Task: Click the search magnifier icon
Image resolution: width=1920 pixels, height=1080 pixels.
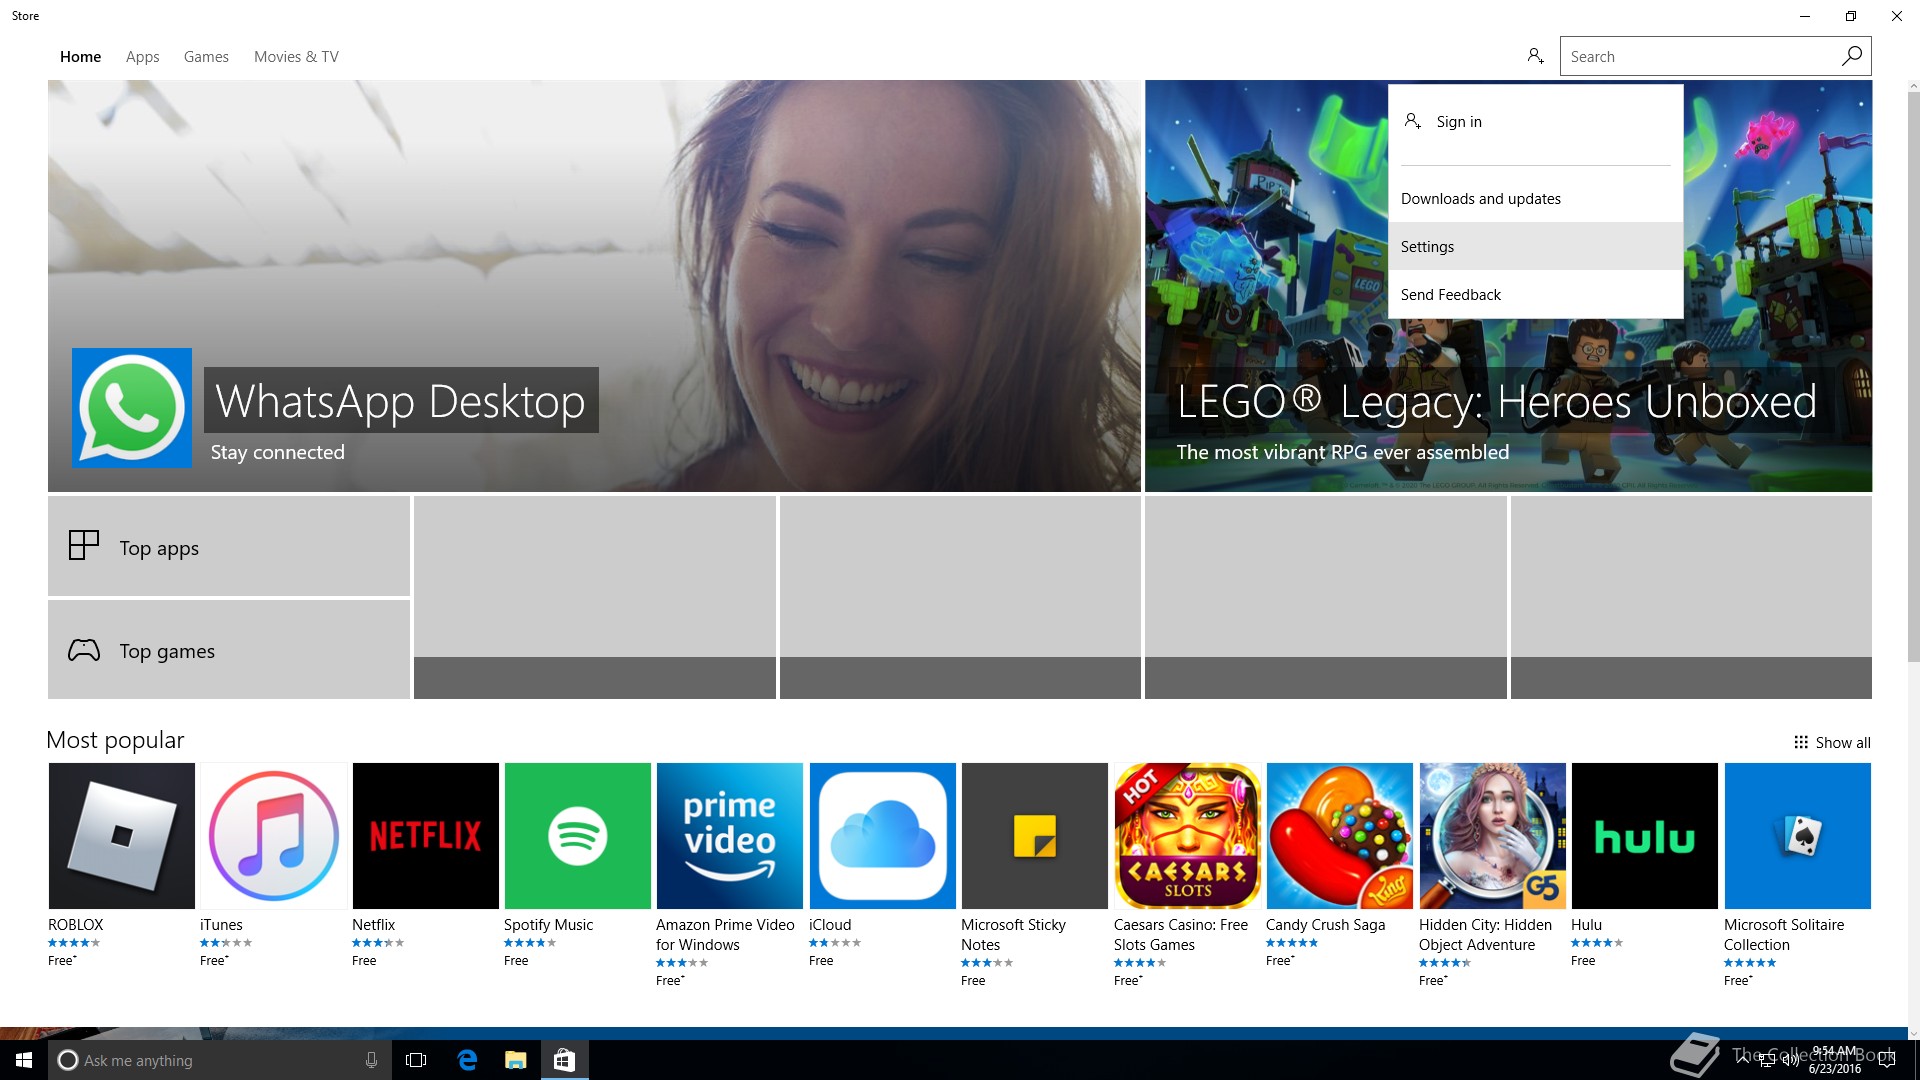Action: 1851,56
